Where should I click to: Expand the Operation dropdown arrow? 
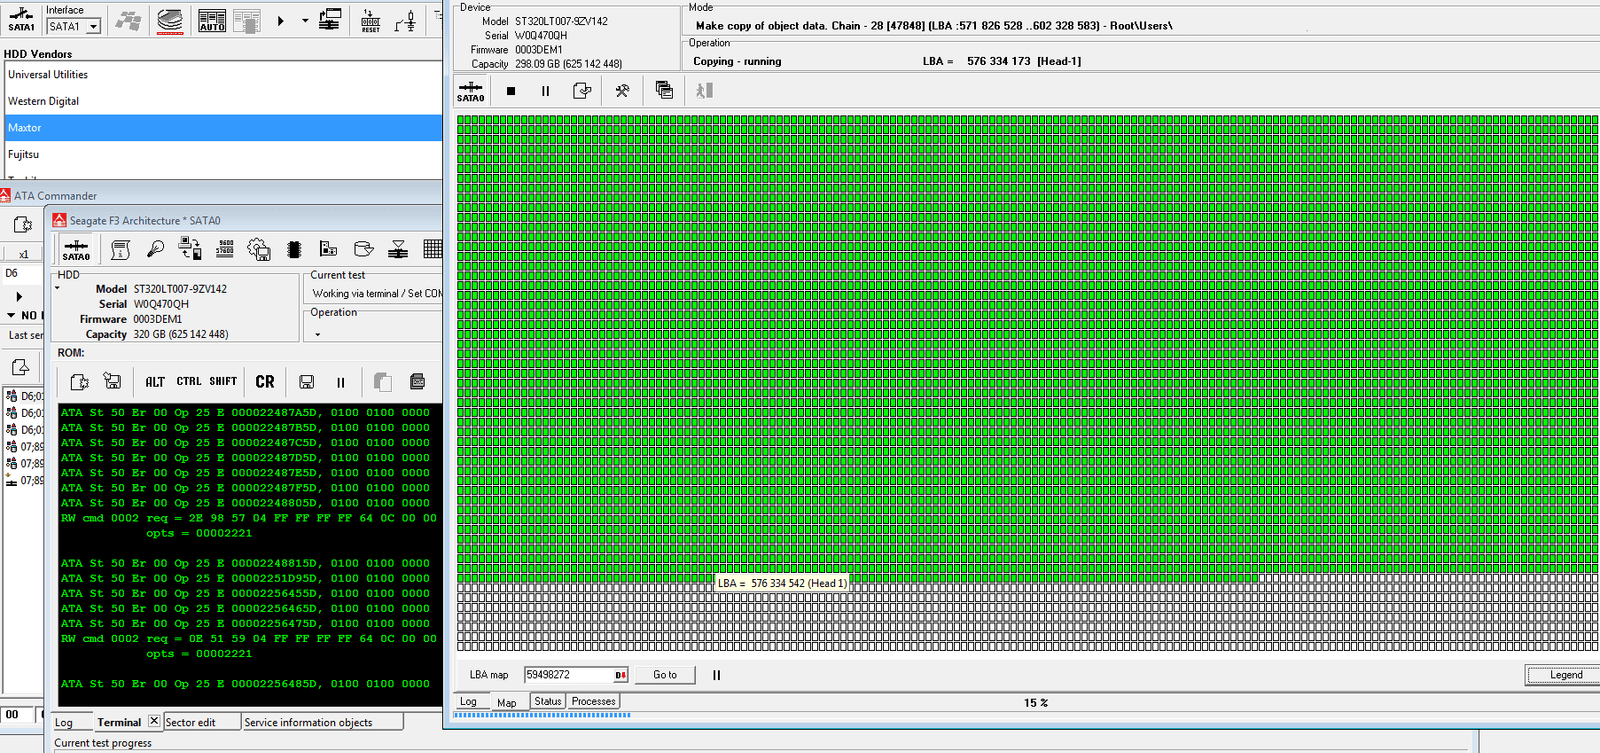point(318,335)
